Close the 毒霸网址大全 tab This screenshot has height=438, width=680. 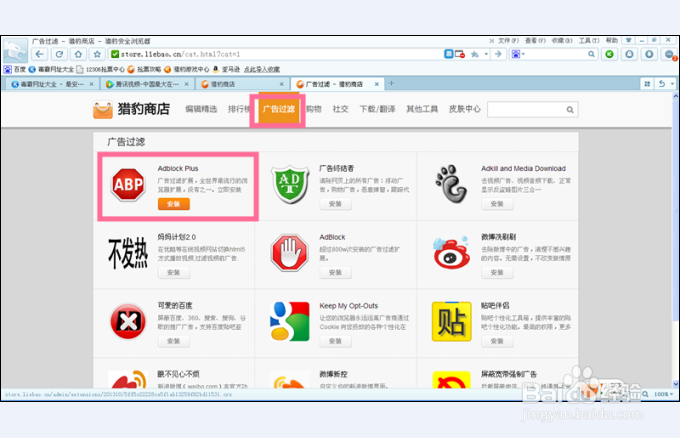click(92, 84)
